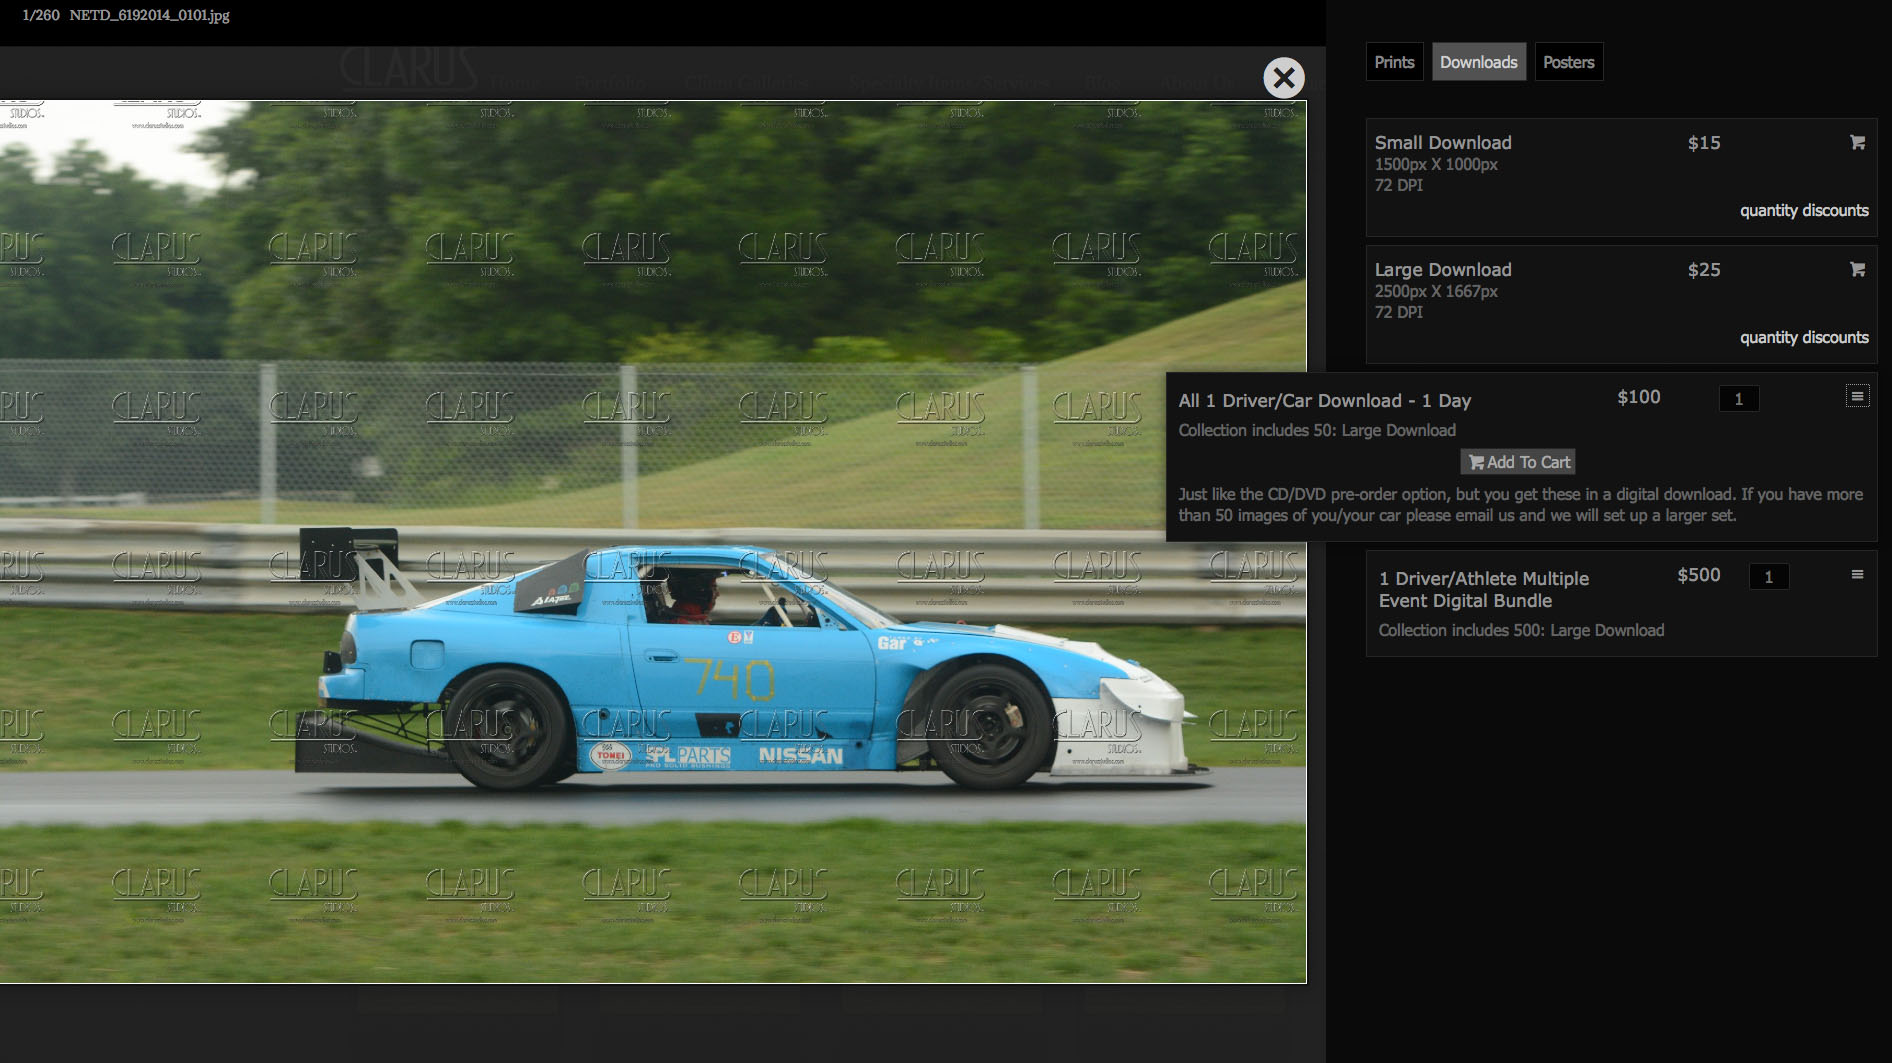Image resolution: width=1892 pixels, height=1063 pixels.
Task: Open the Posters tab
Action: (x=1568, y=62)
